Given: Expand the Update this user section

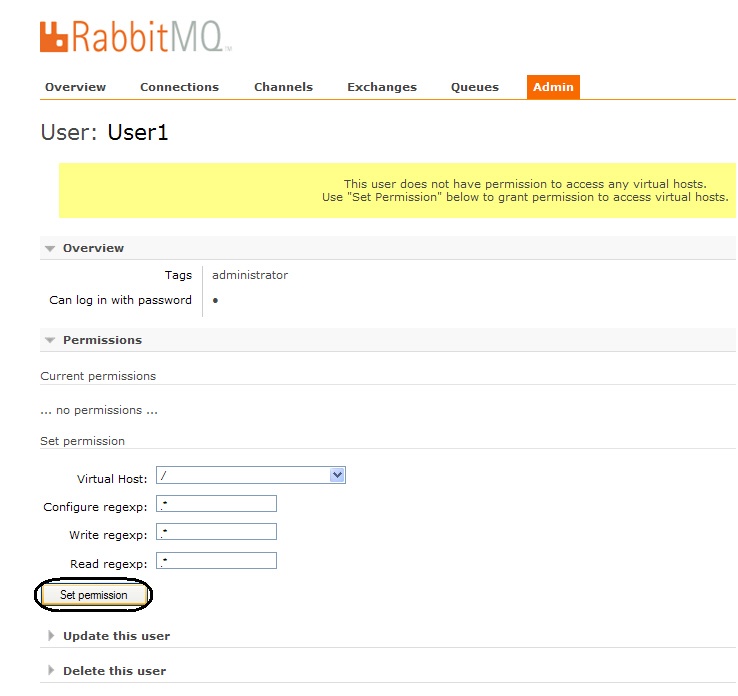Looking at the screenshot, I should coord(116,636).
